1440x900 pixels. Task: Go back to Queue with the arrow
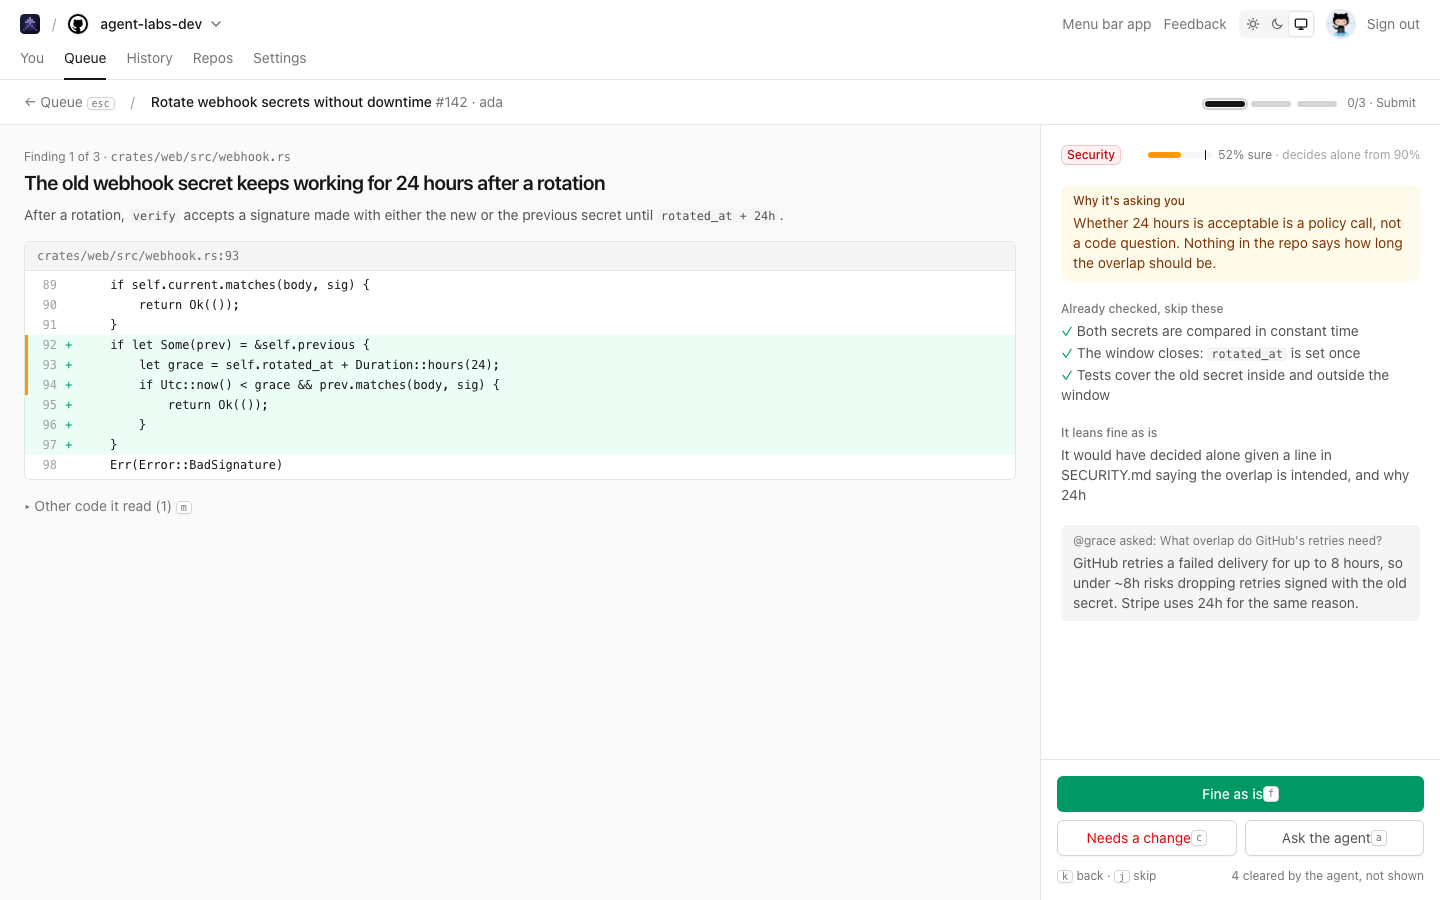[x=69, y=102]
